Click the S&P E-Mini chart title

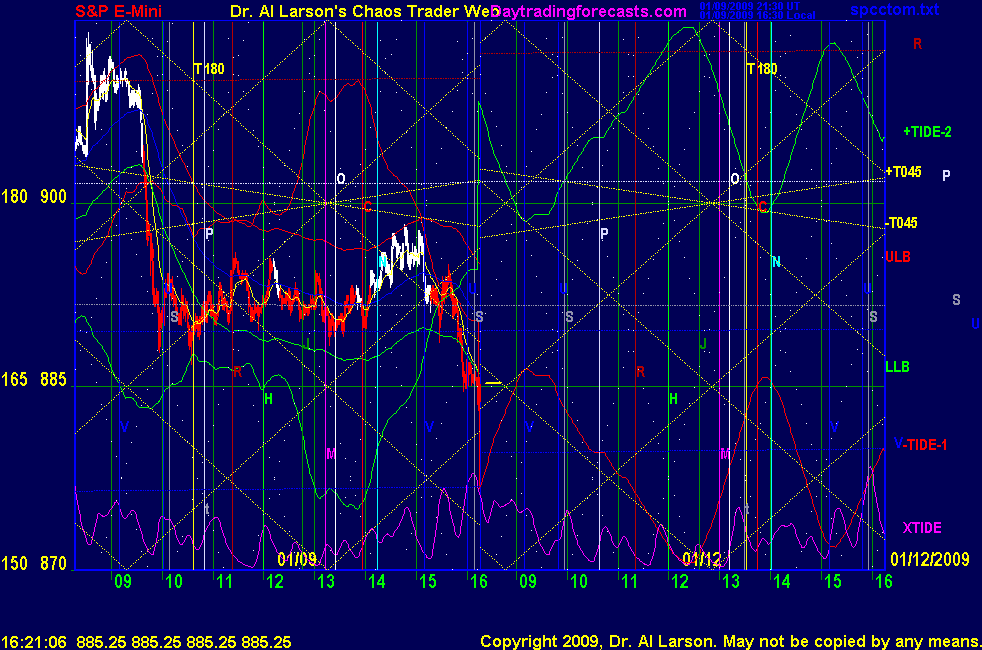pos(119,11)
